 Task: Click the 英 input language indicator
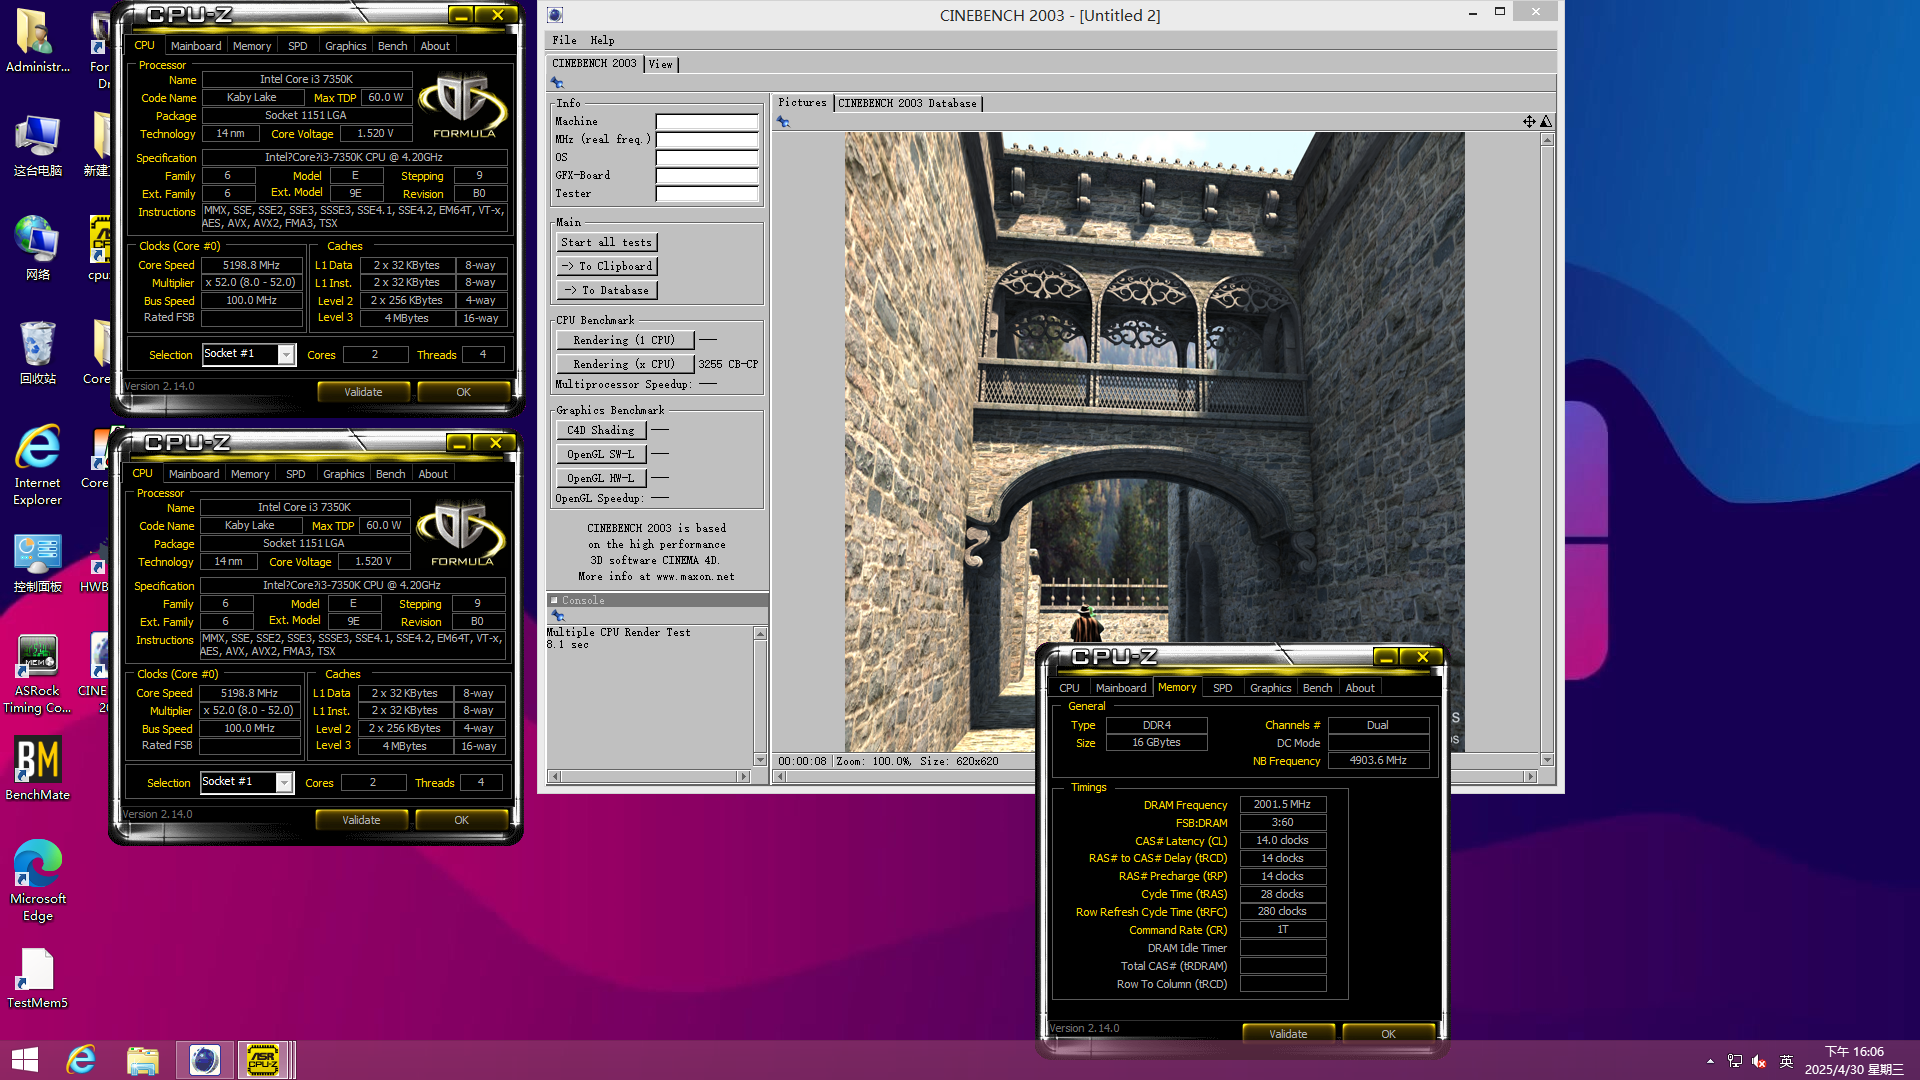[1786, 1061]
